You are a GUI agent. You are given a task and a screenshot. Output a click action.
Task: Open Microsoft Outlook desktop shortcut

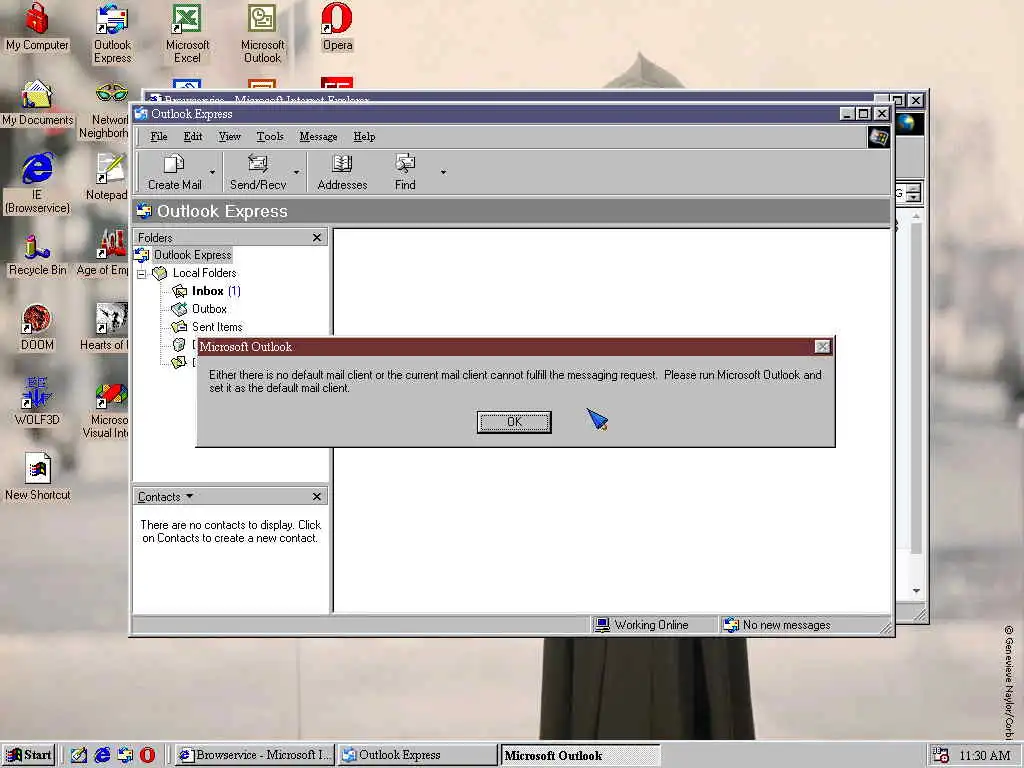tap(263, 34)
